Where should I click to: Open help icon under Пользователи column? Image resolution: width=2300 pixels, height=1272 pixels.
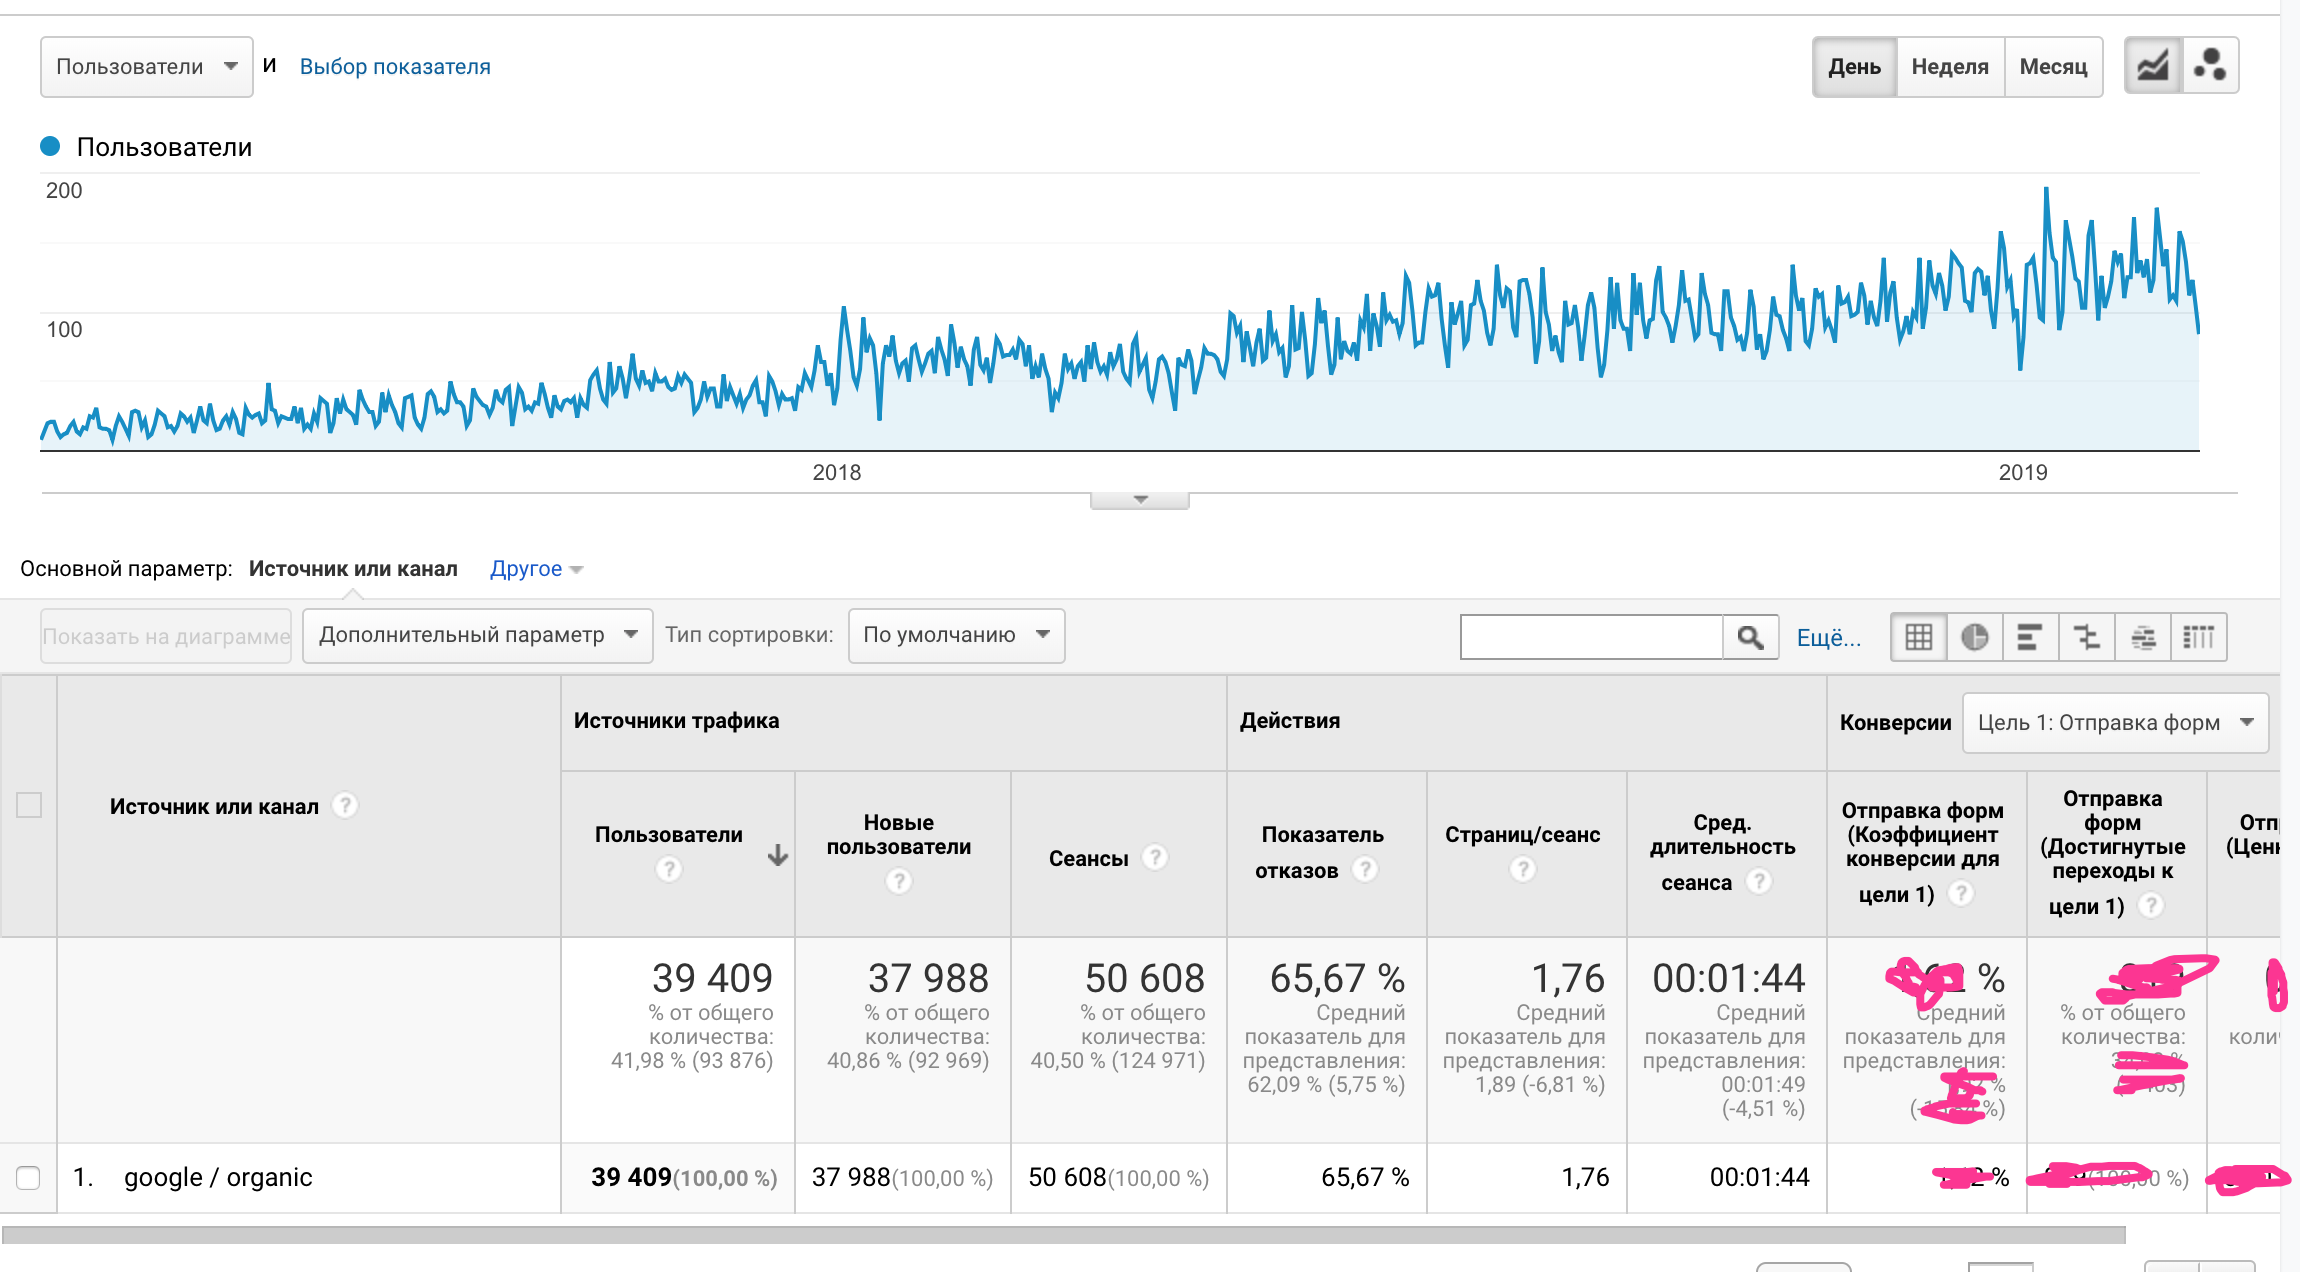669,869
